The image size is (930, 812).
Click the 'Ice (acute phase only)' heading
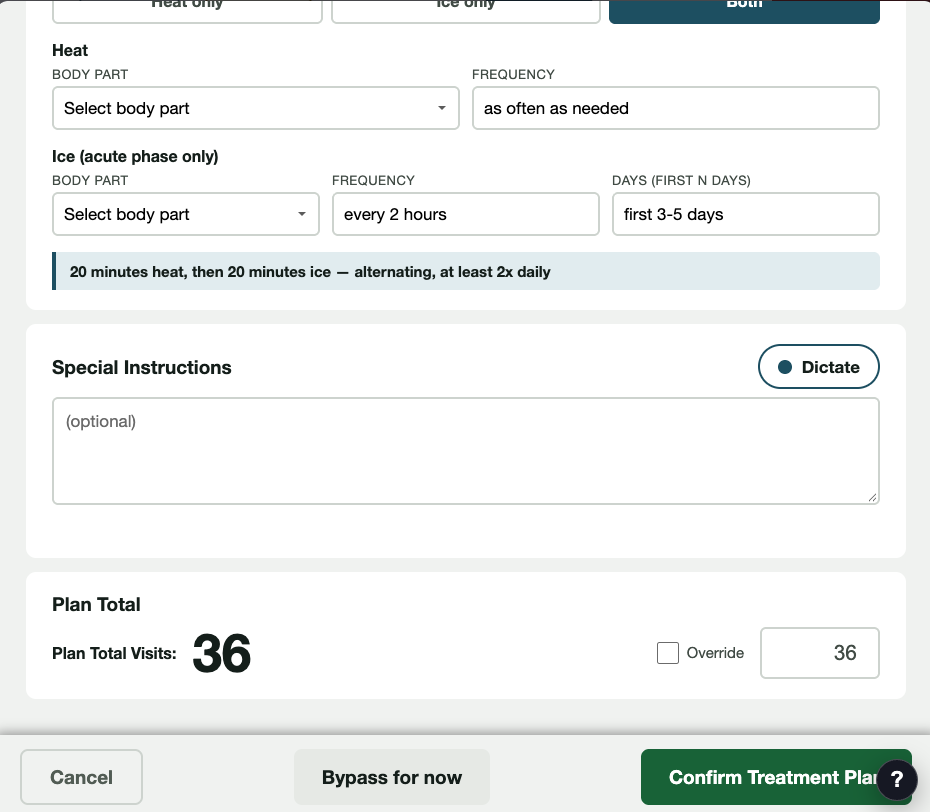135,157
